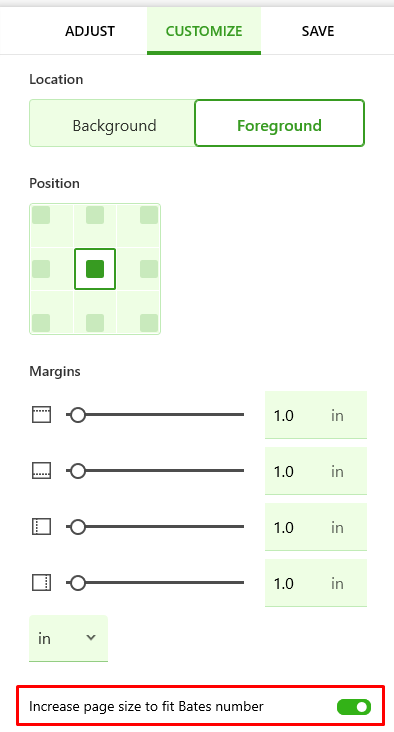
Task: Open the margin units dropdown
Action: pyautogui.click(x=69, y=638)
